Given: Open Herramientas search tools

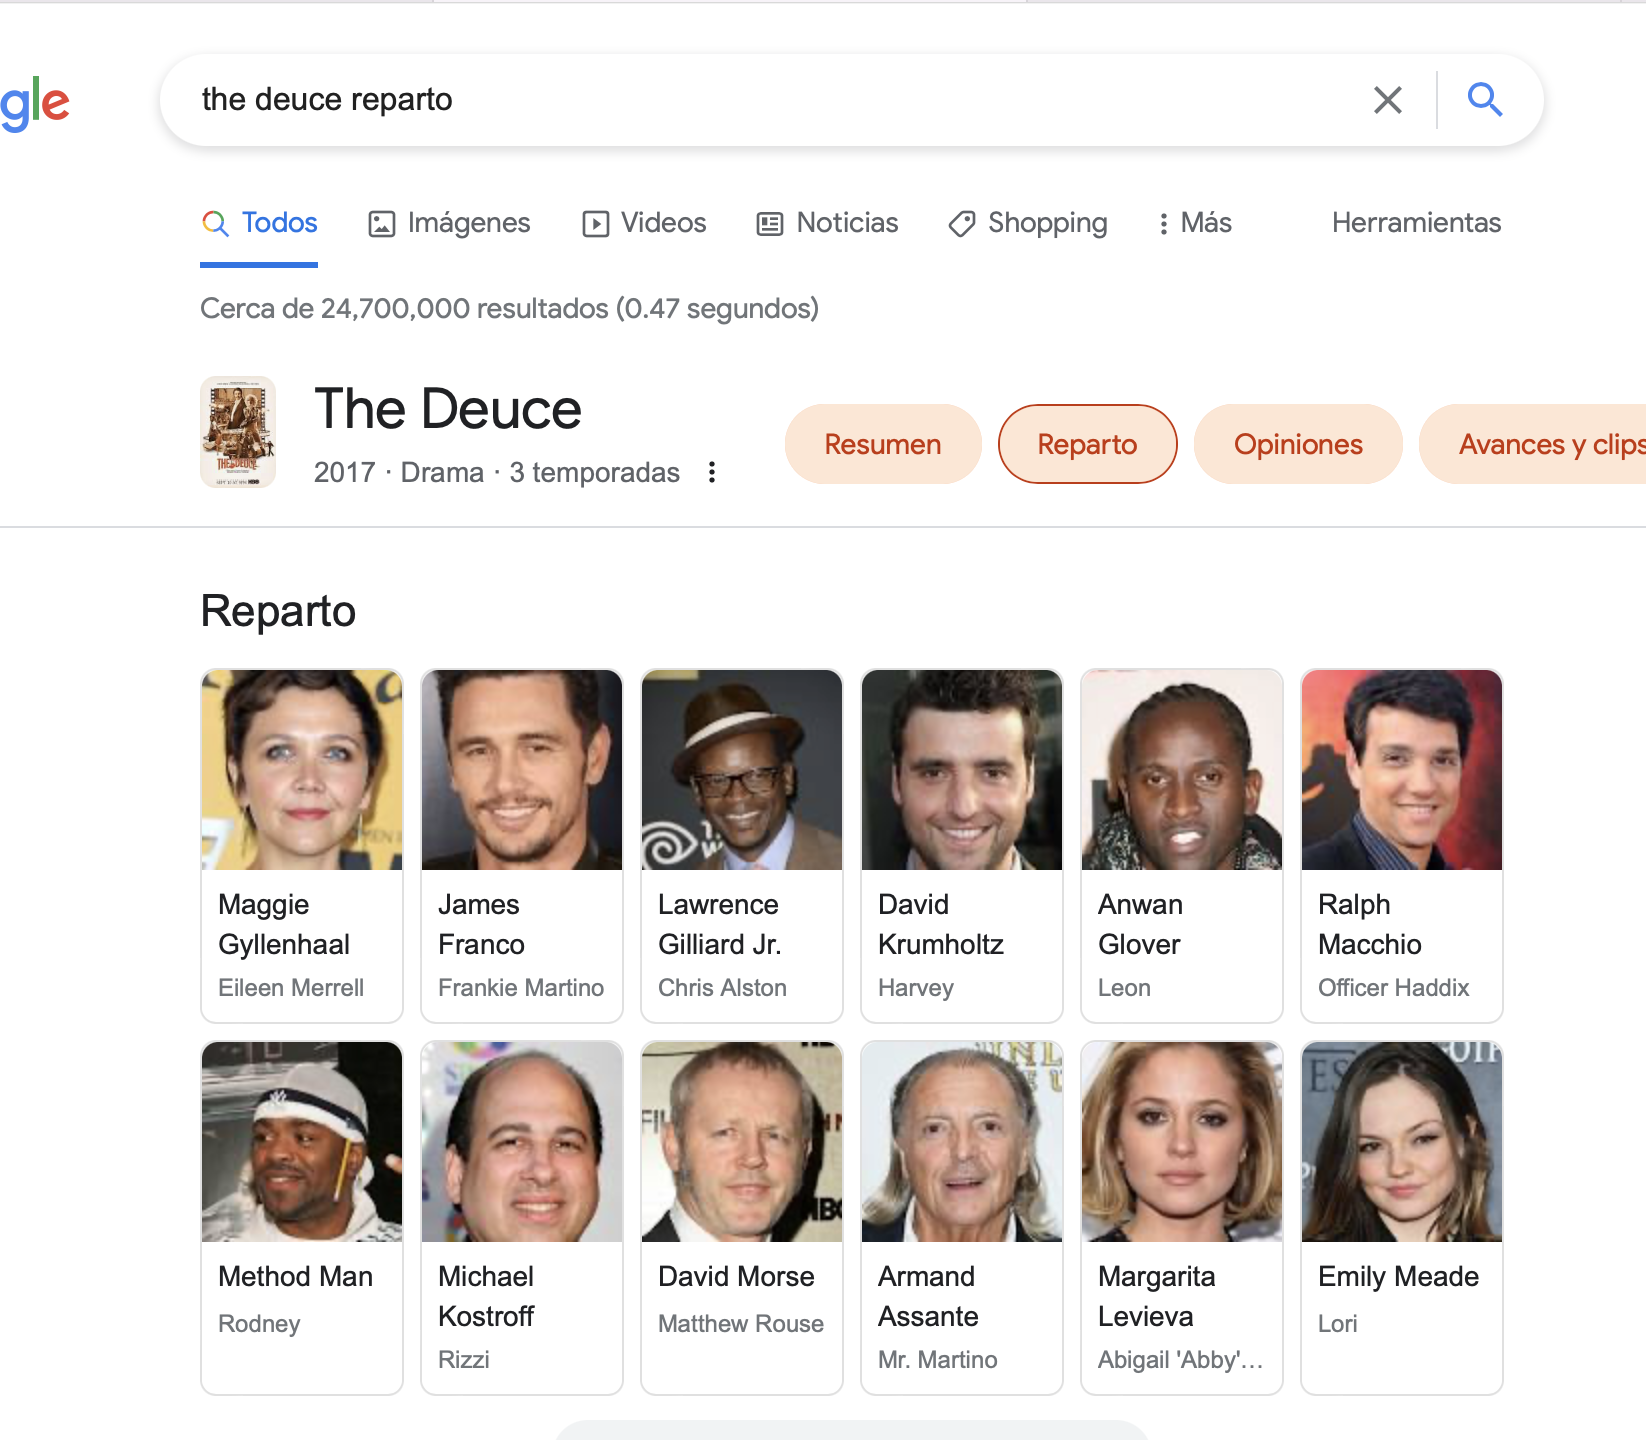Looking at the screenshot, I should pos(1416,223).
